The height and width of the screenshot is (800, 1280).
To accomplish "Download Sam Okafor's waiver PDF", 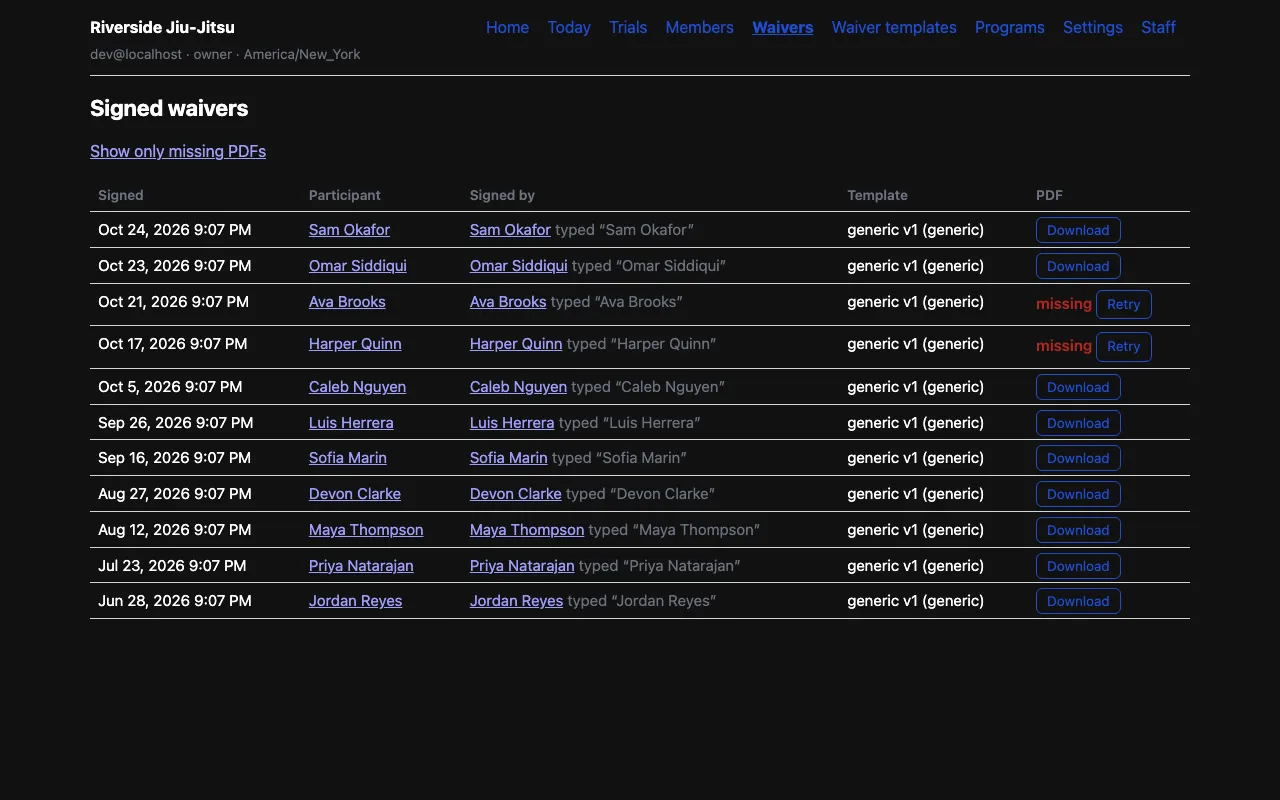I will pyautogui.click(x=1078, y=230).
